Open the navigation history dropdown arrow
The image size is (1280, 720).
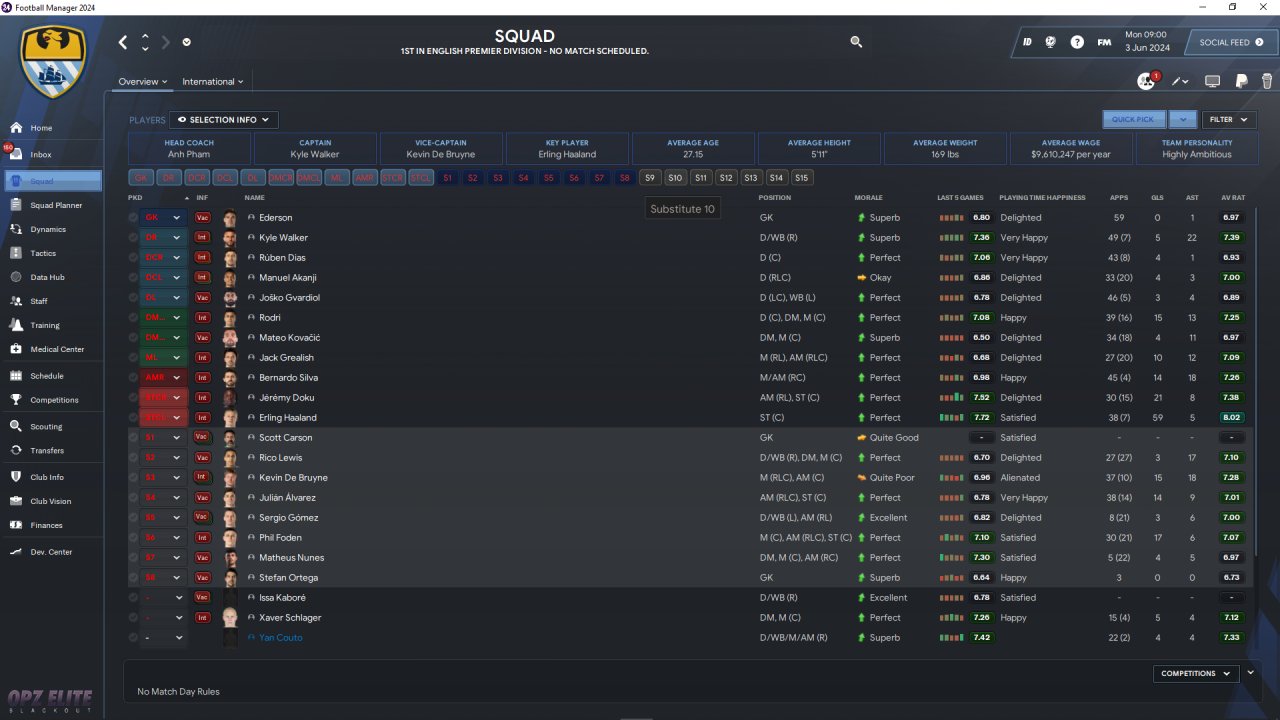click(187, 42)
